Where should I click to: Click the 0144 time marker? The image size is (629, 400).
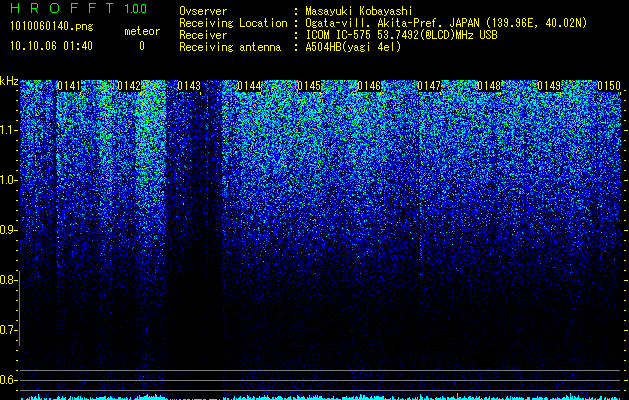(249, 86)
